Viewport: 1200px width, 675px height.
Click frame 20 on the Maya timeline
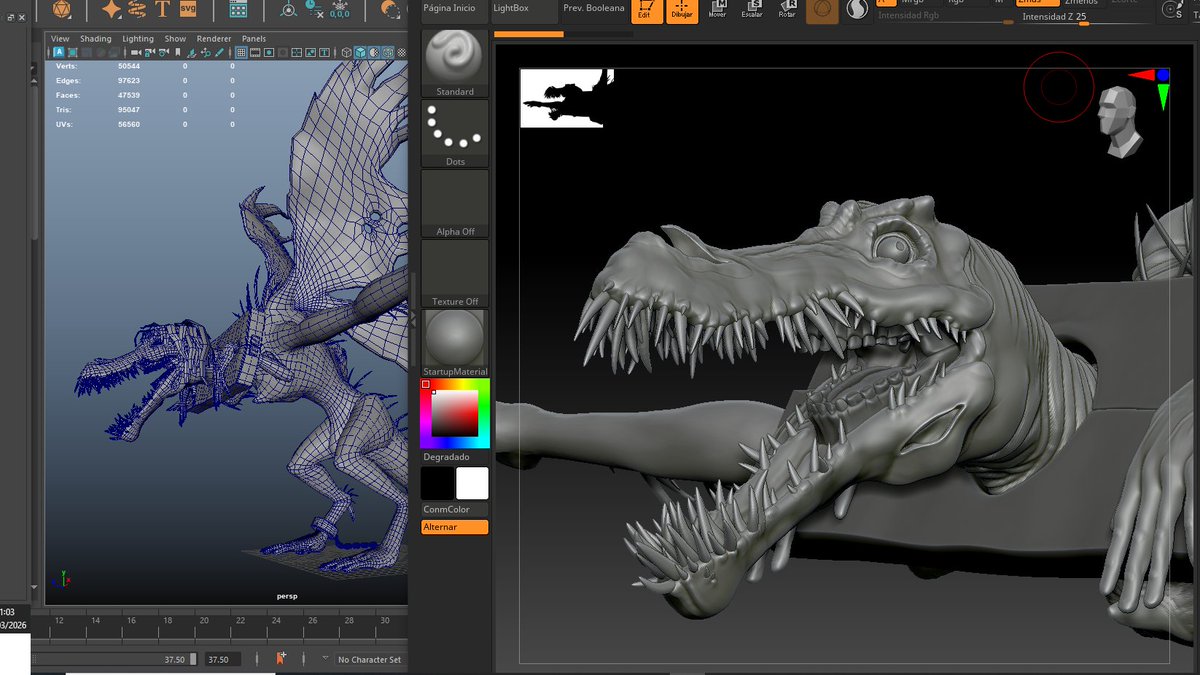pyautogui.click(x=205, y=621)
